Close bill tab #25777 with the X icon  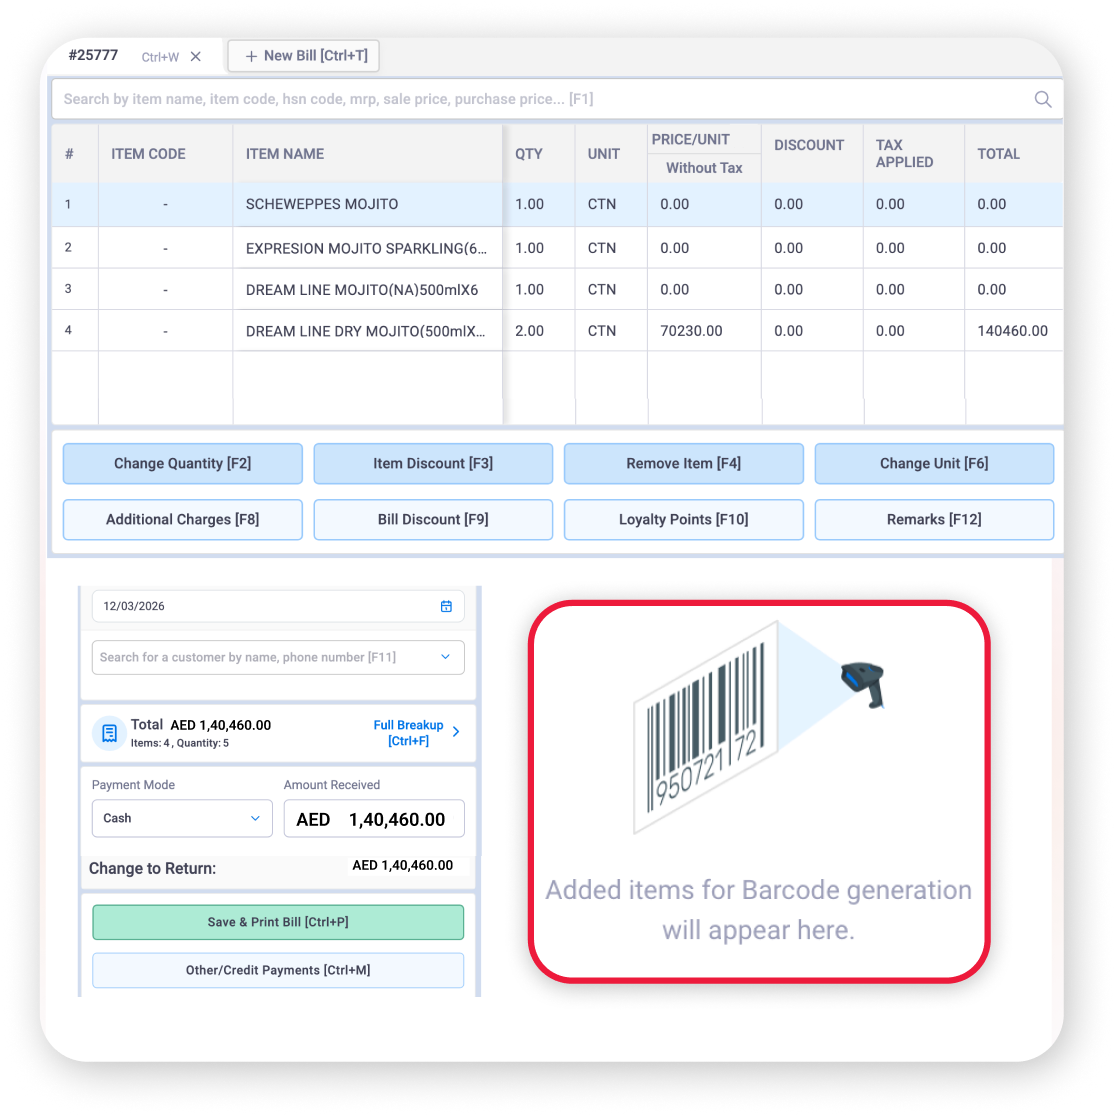point(196,56)
